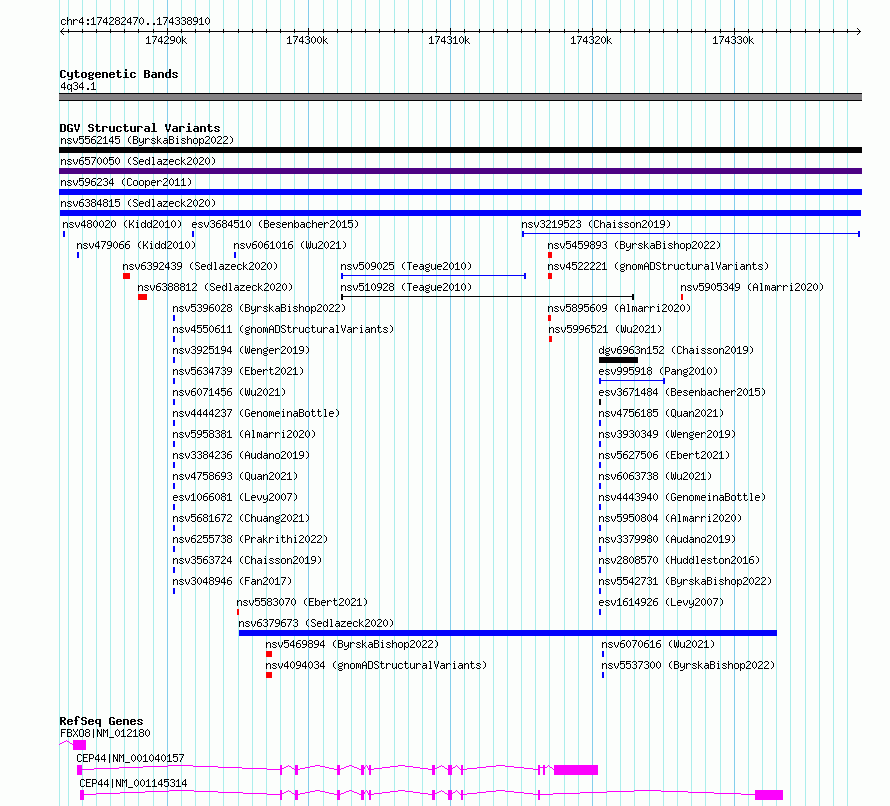This screenshot has width=890, height=806.
Task: Open variant nsv5583070 (Ebert2021)
Action: 302,602
